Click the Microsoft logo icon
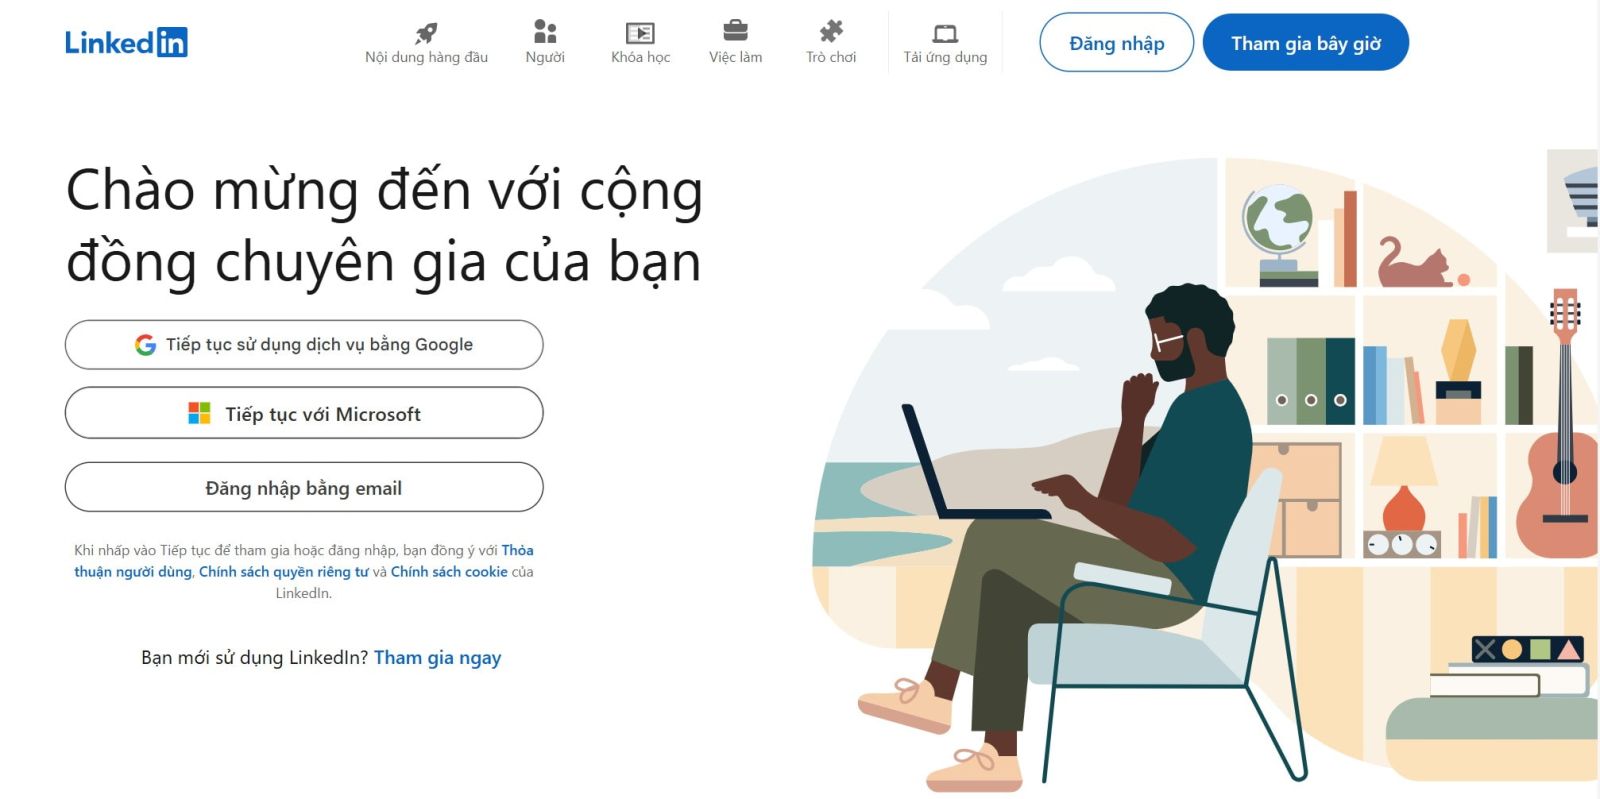The image size is (1600, 799). [x=200, y=413]
